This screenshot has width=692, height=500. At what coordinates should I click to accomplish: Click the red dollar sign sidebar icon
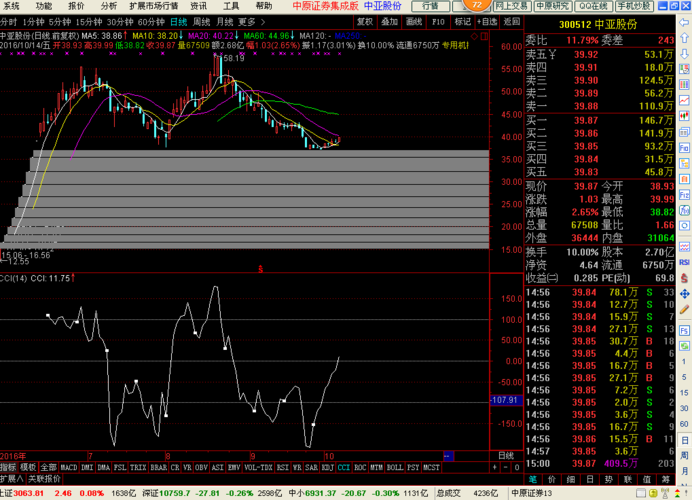pyautogui.click(x=684, y=278)
